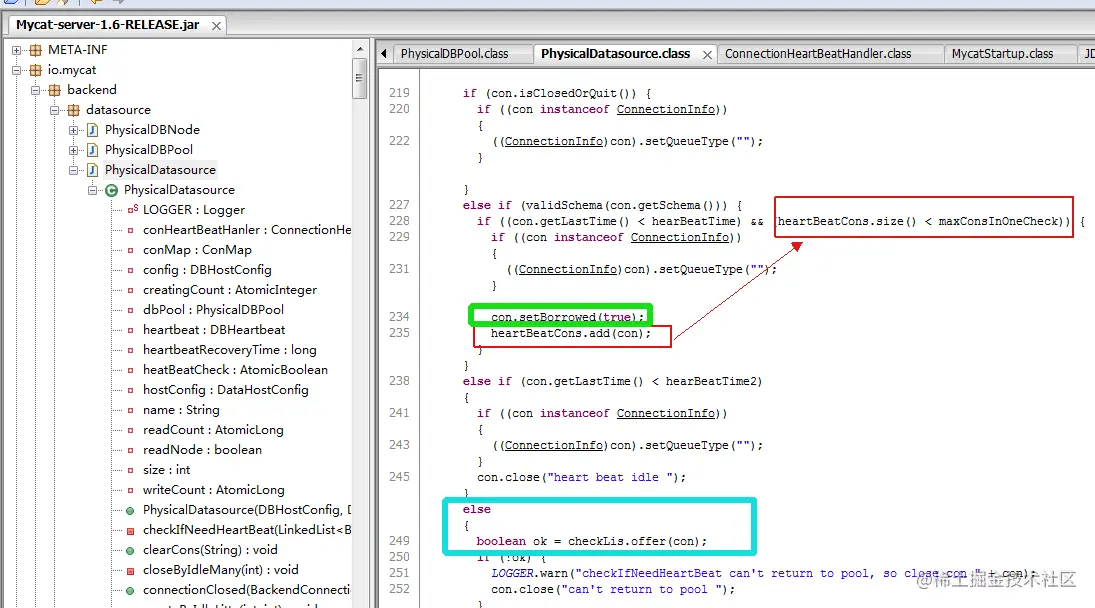Follow the ConnectionInfo link on line 243
Screen dimensions: 1095x608
click(x=554, y=445)
